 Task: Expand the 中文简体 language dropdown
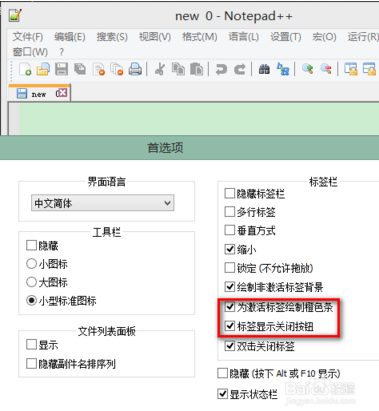pos(103,203)
